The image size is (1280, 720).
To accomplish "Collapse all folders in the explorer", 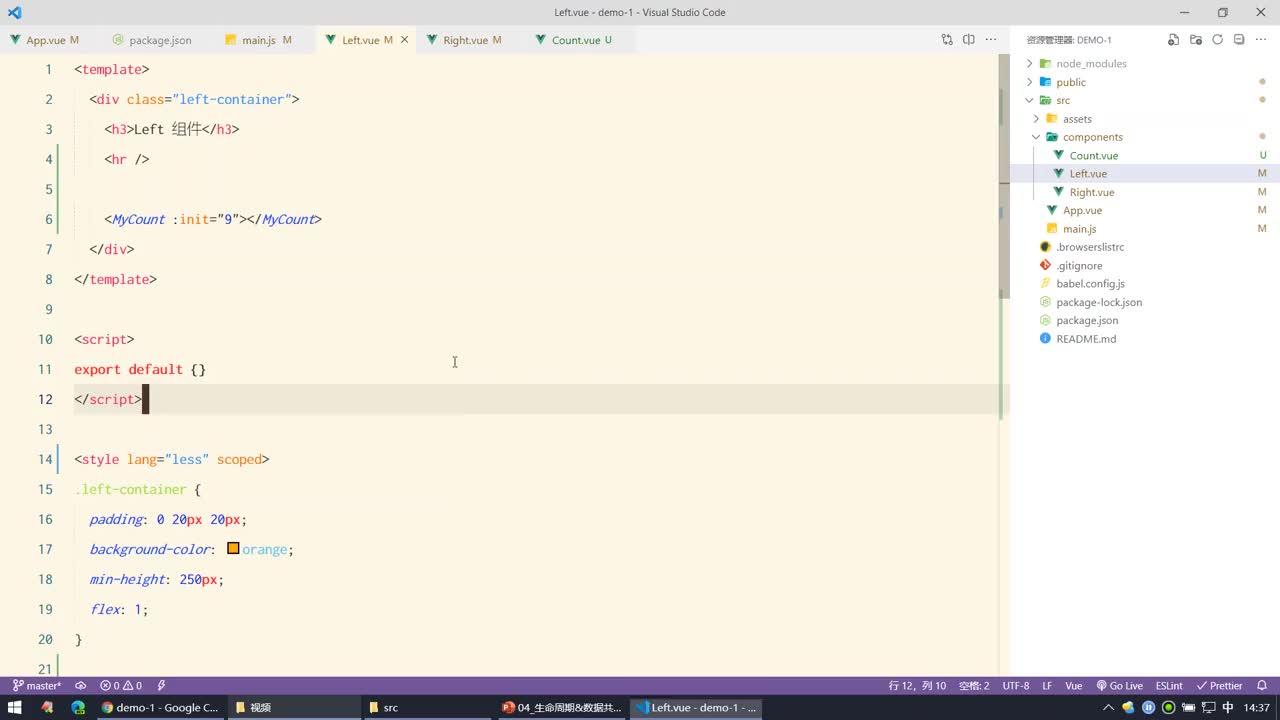I will [1239, 40].
